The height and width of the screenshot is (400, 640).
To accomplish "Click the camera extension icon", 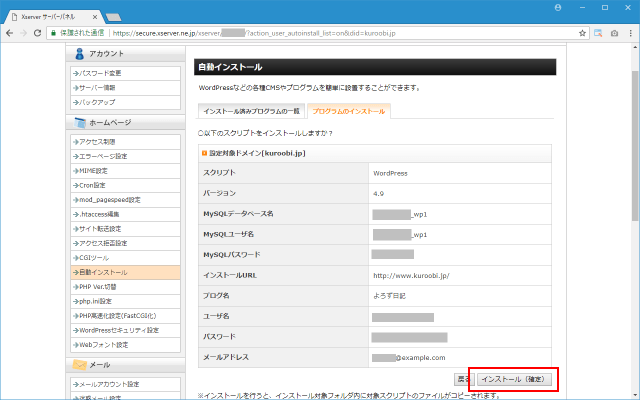I will point(613,33).
